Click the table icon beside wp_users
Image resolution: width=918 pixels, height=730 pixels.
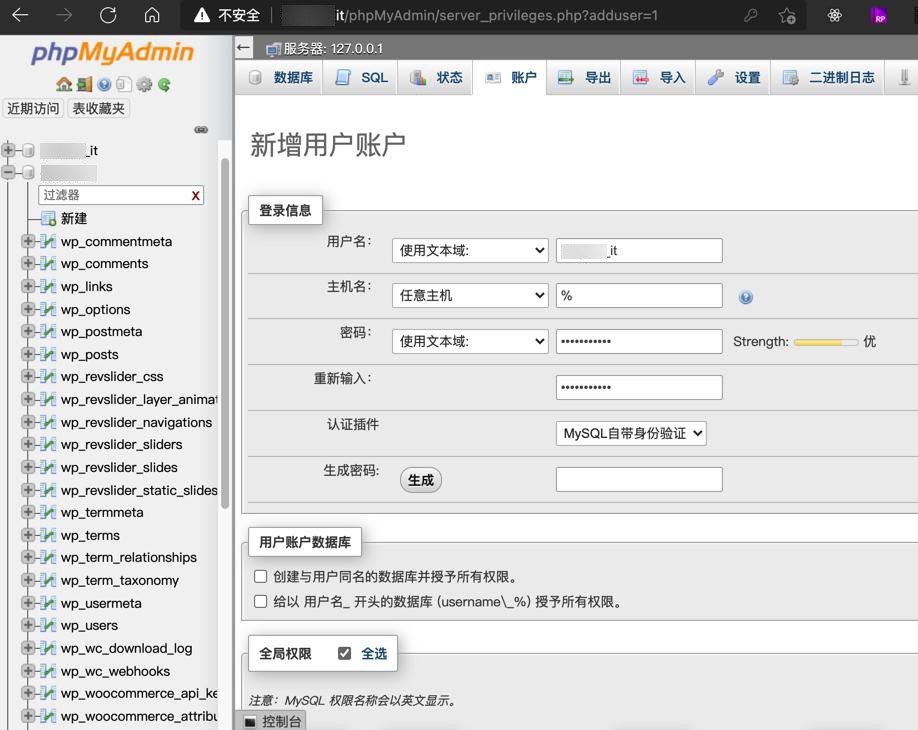tap(48, 625)
